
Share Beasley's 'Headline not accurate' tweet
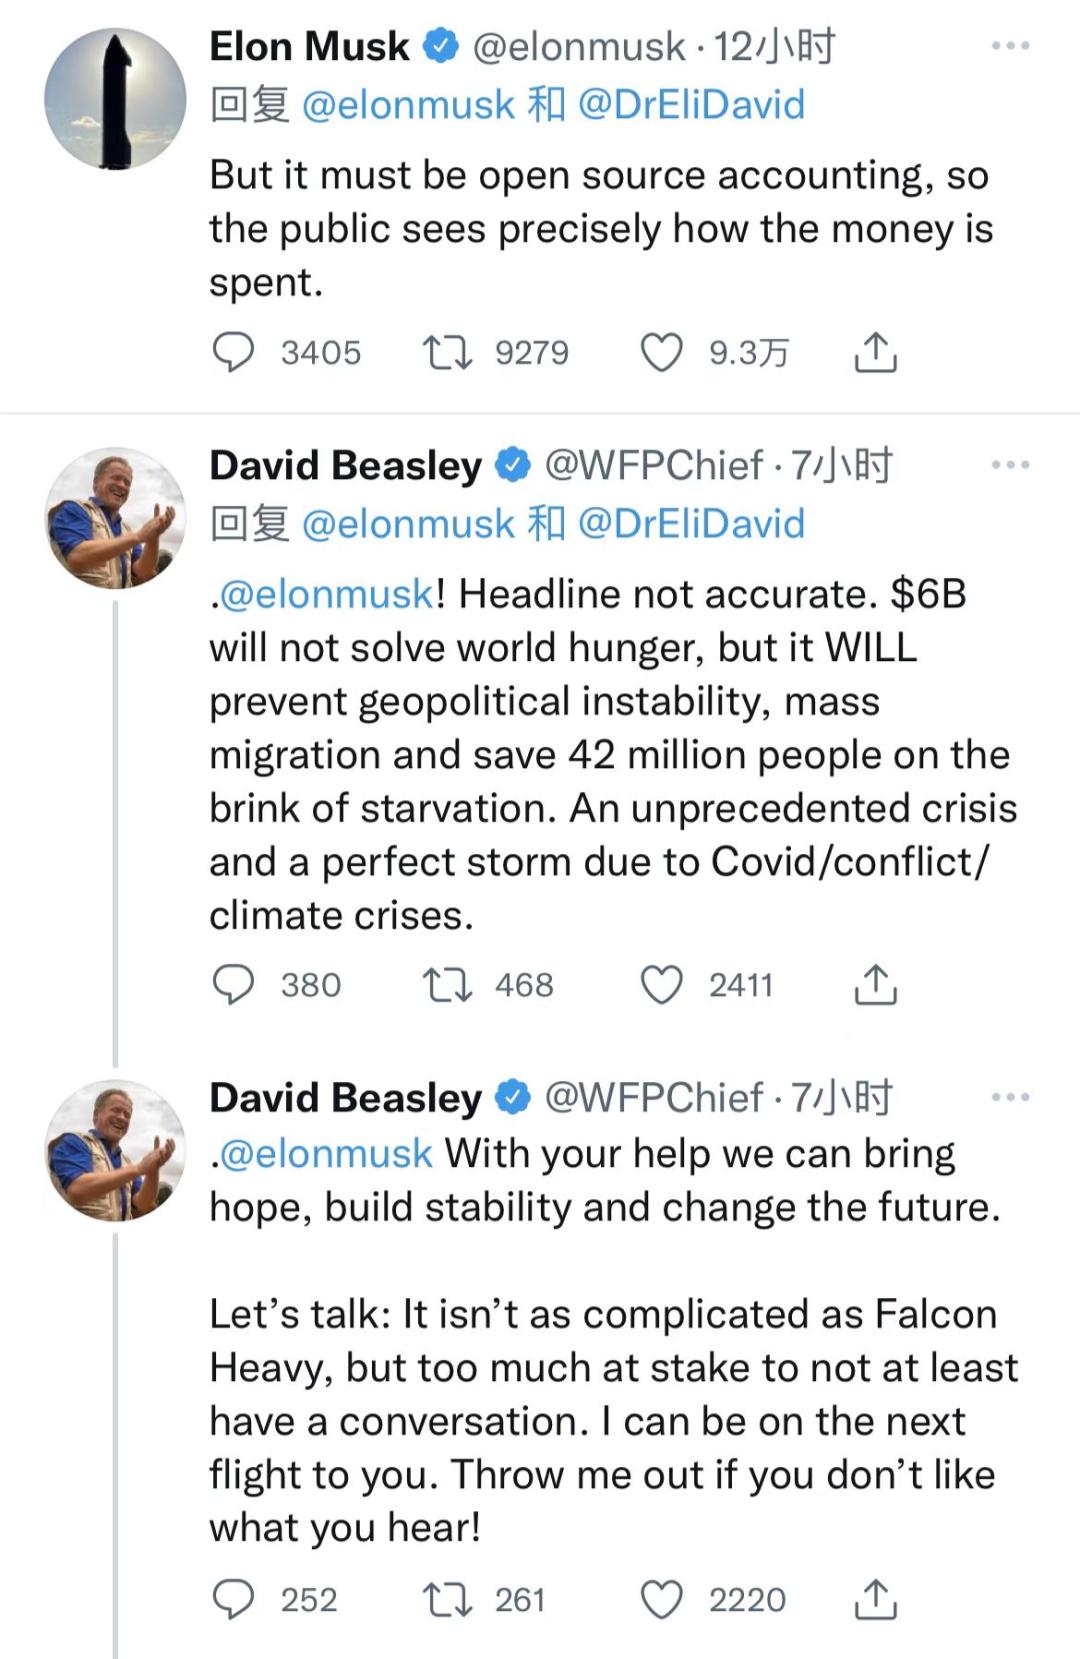pyautogui.click(x=875, y=985)
